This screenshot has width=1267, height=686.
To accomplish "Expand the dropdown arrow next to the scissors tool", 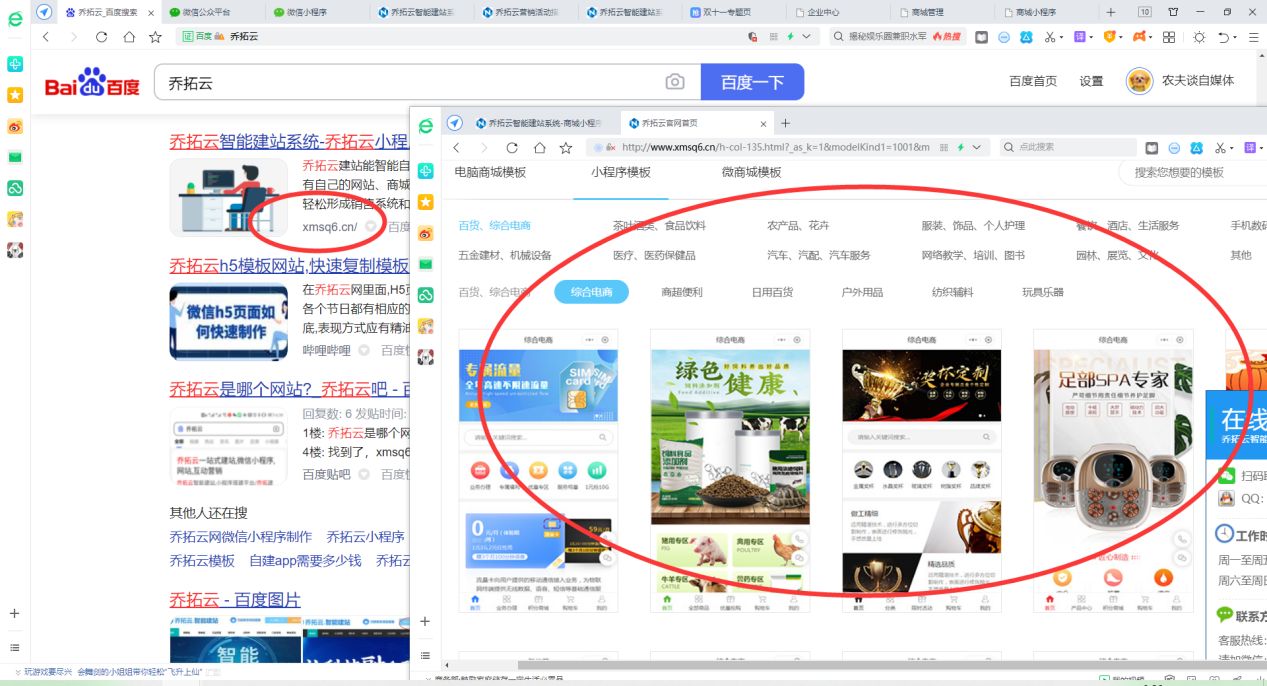I will (x=1062, y=38).
